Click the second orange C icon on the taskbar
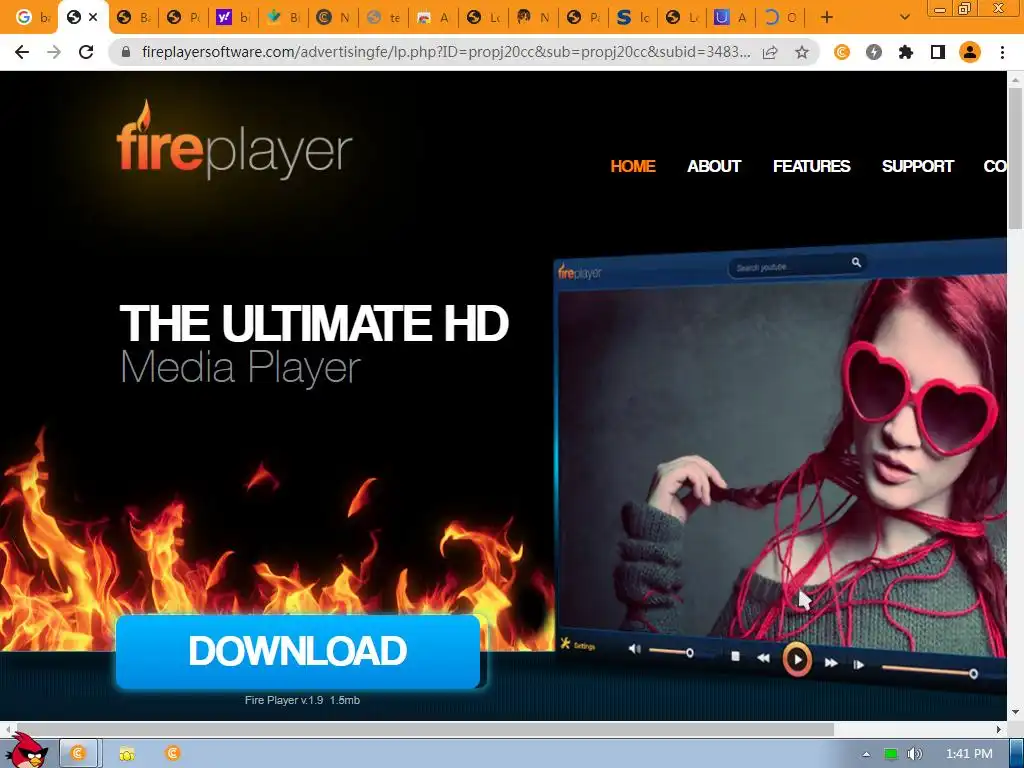The width and height of the screenshot is (1024, 768). tap(172, 754)
